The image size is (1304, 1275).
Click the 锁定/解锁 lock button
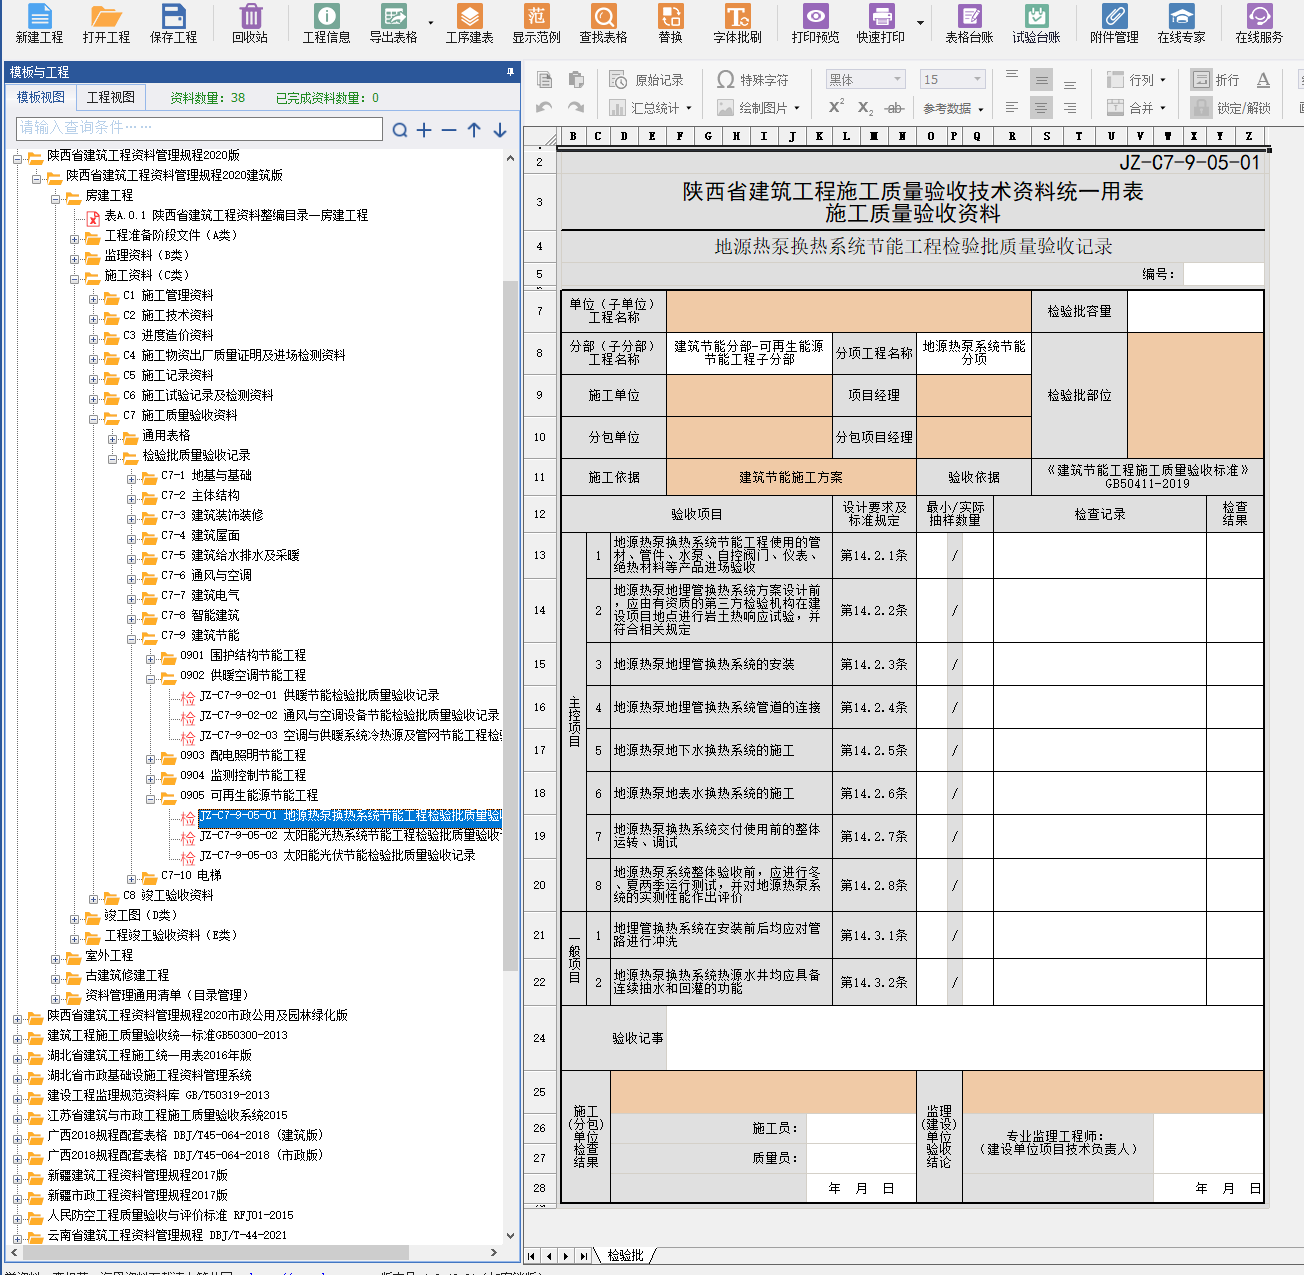click(x=1232, y=107)
